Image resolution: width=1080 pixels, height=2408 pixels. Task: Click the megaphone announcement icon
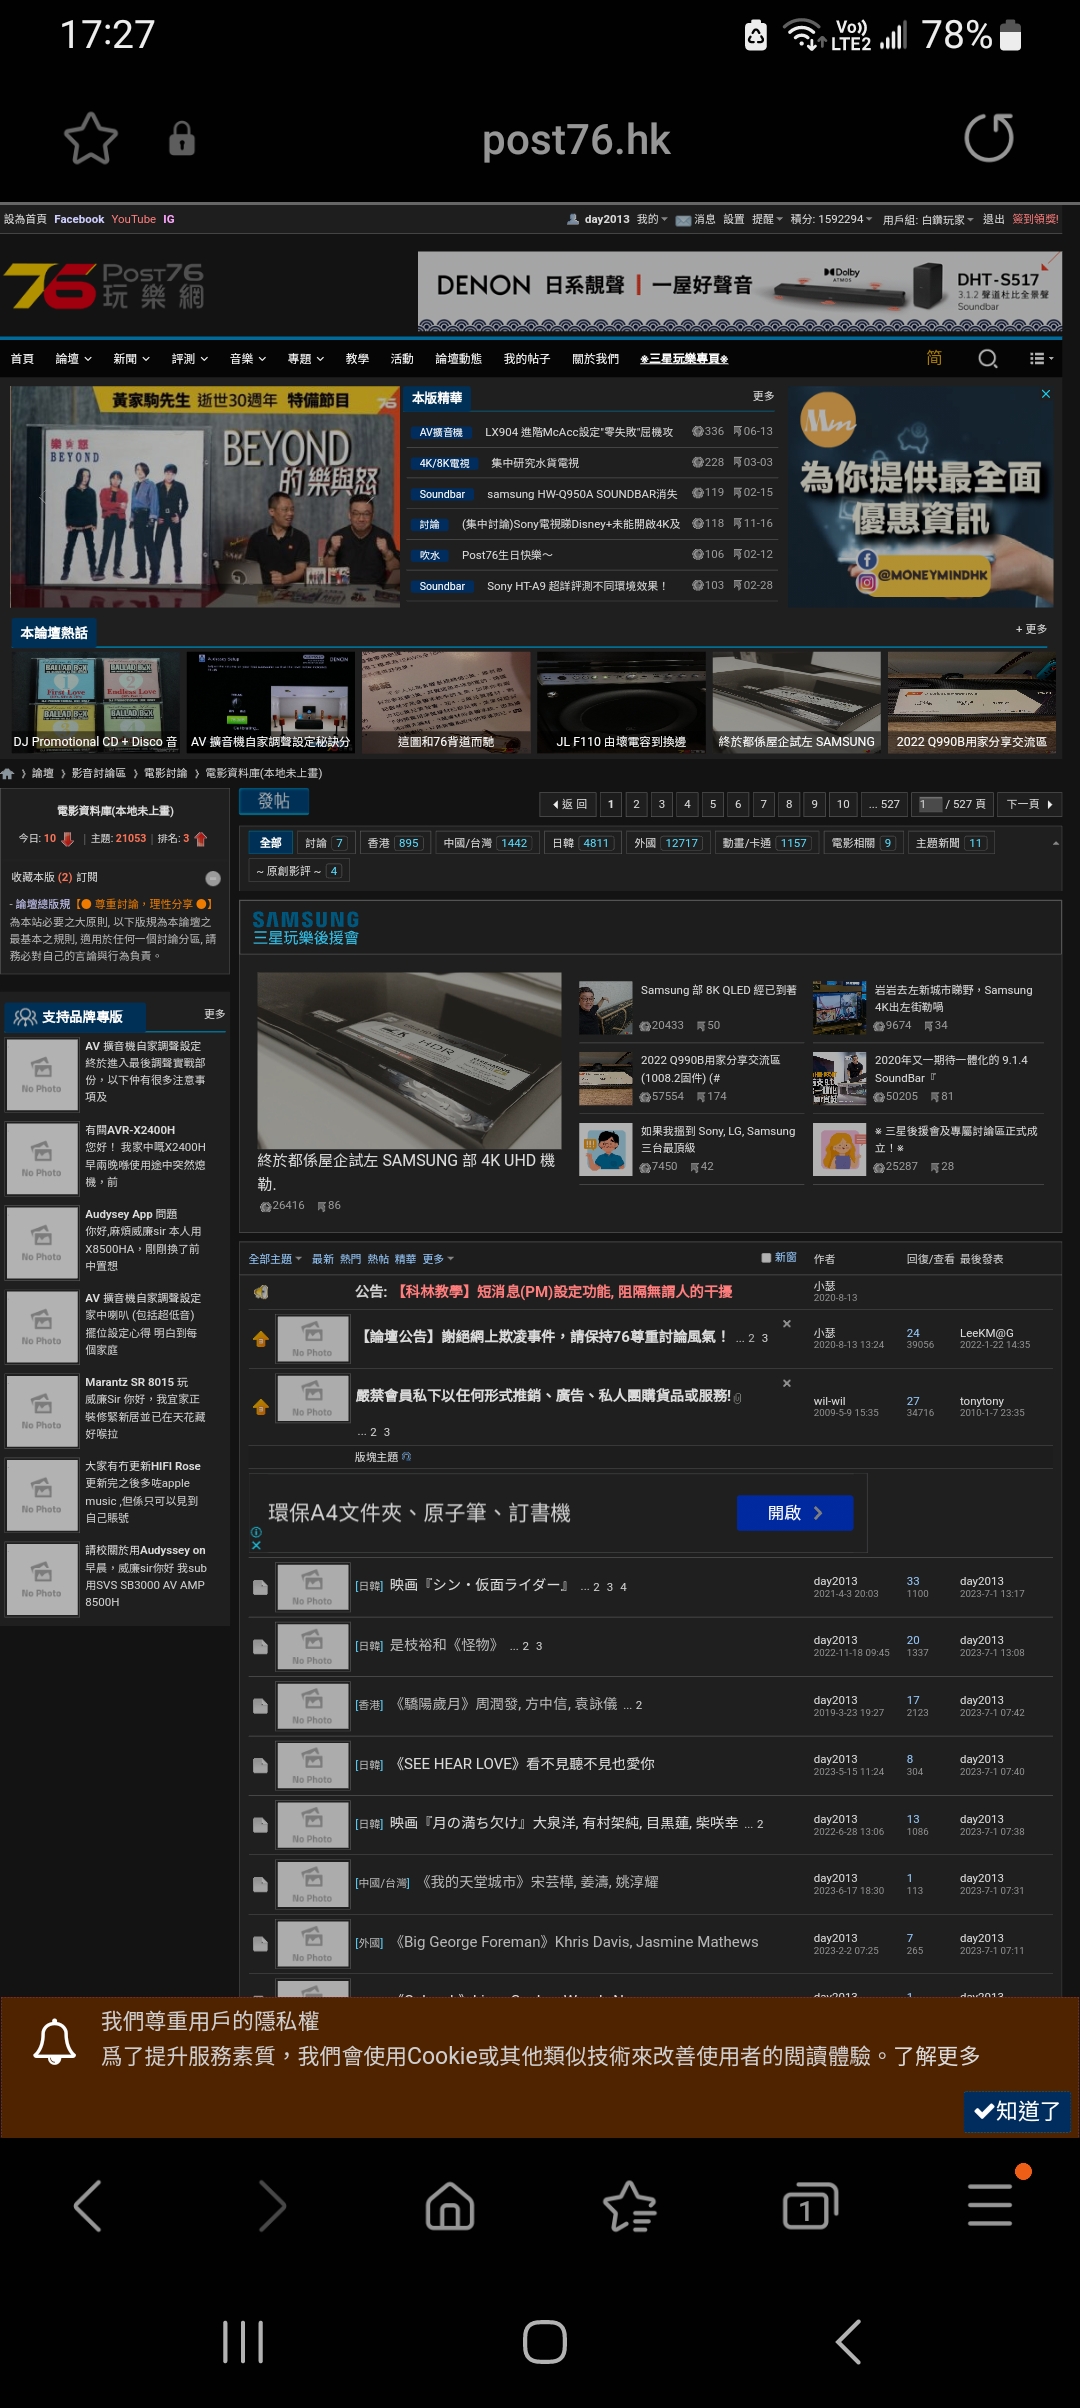tap(261, 1292)
